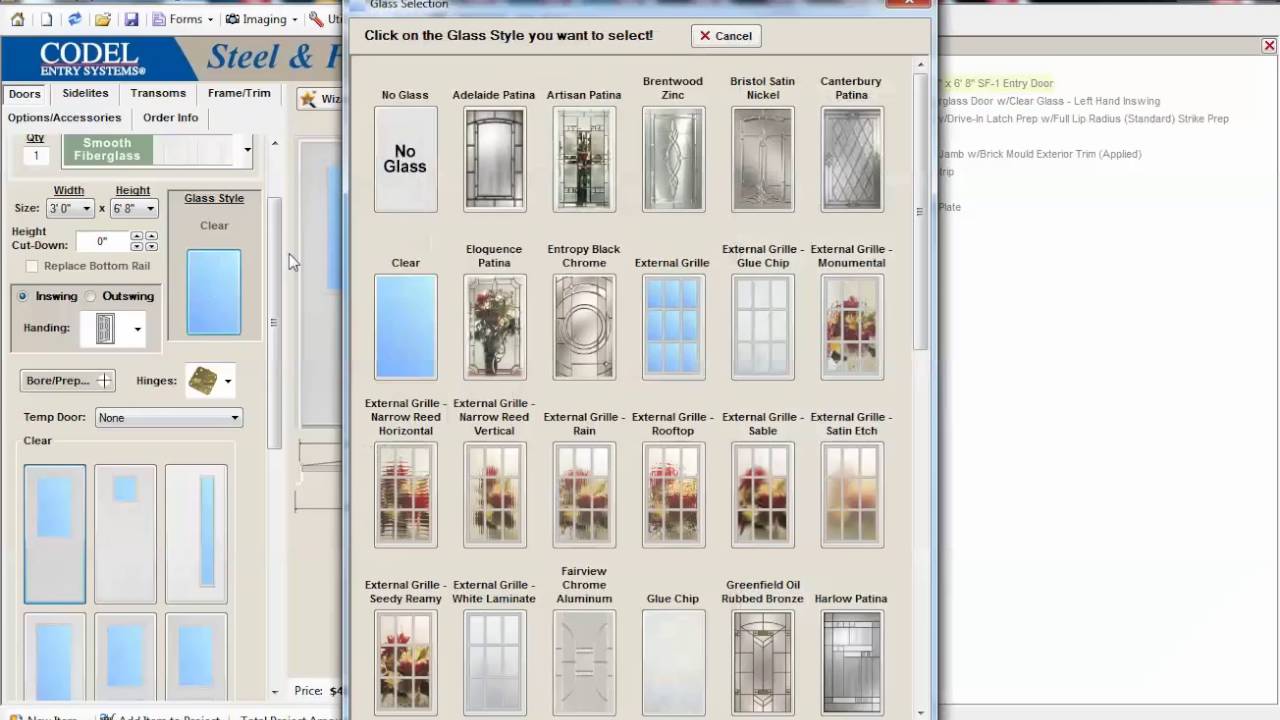
Task: Select External Grille - Rain glass
Action: pyautogui.click(x=584, y=495)
